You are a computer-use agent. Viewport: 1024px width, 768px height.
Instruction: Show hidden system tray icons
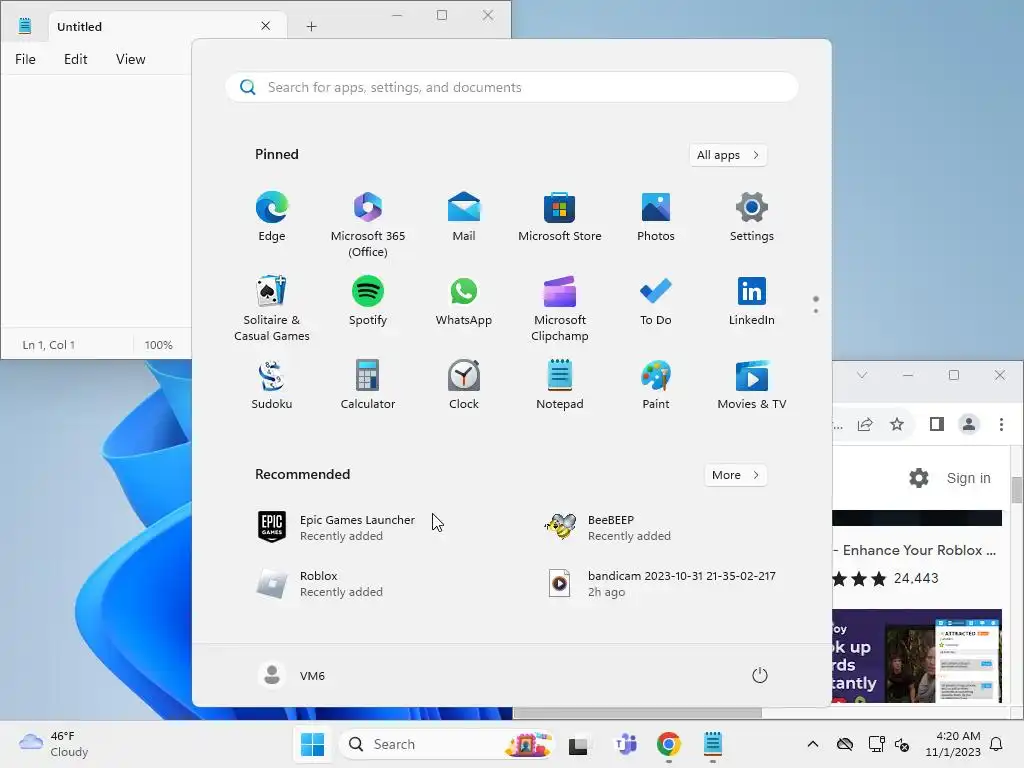coord(812,744)
